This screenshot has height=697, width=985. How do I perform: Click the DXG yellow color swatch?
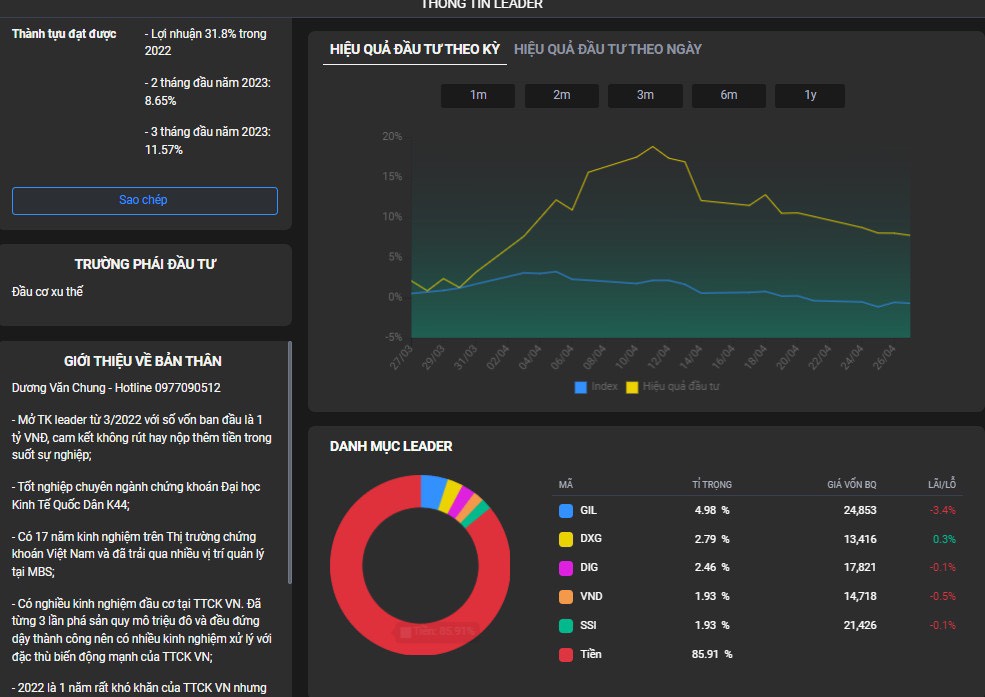(x=566, y=539)
